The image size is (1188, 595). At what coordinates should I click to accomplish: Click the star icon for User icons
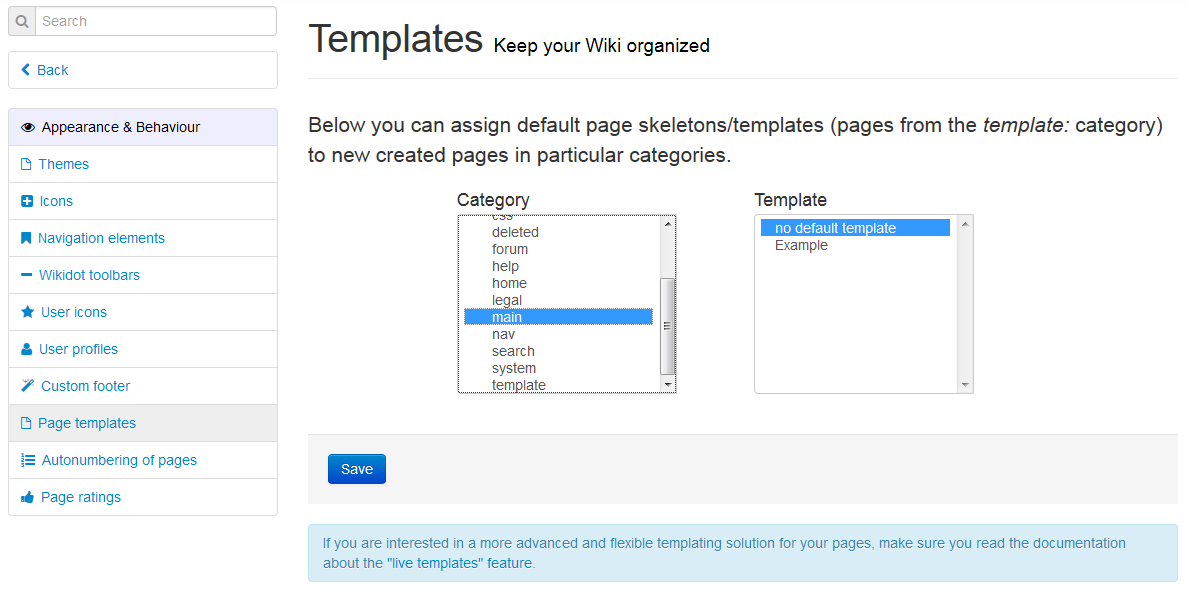(x=28, y=313)
